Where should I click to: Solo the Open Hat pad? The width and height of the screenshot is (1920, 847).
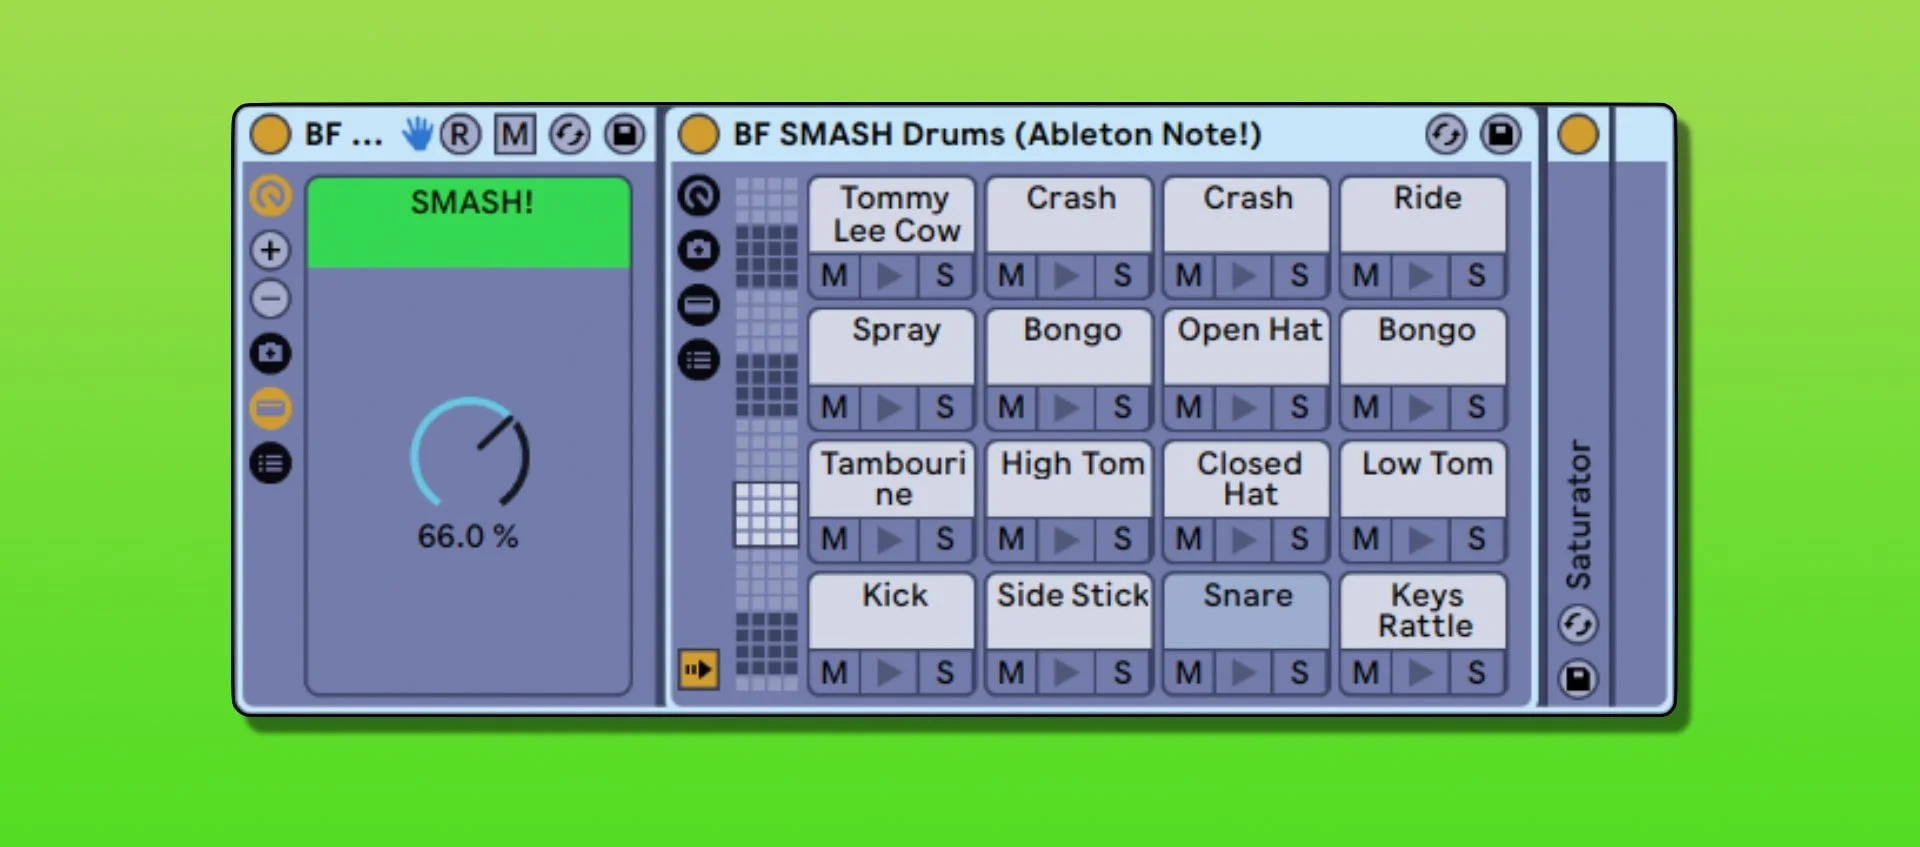tap(1299, 408)
